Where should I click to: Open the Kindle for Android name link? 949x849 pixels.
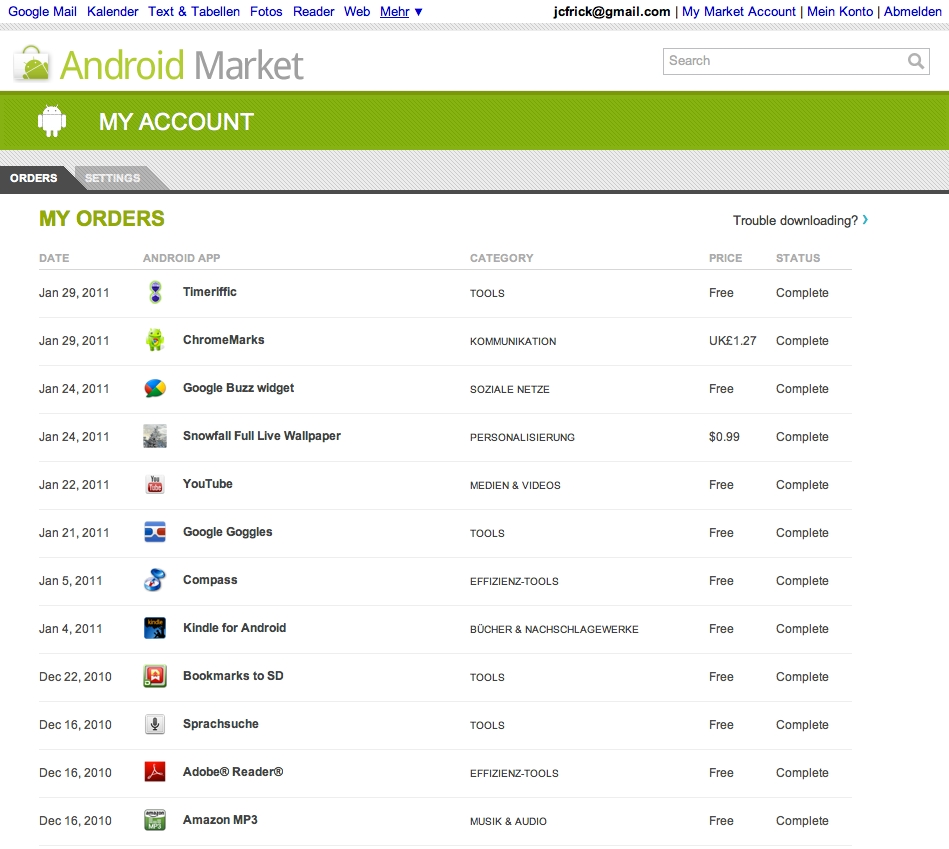click(x=234, y=628)
